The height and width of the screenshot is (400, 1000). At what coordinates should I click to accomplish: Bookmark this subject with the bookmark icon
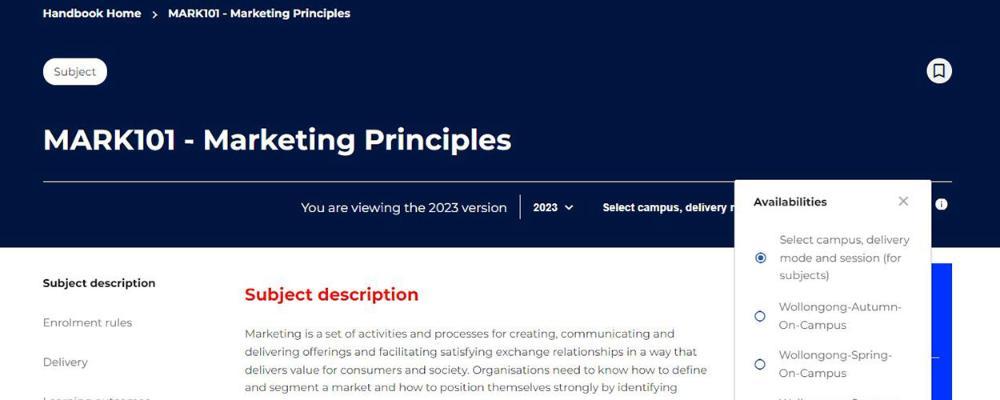pos(938,71)
